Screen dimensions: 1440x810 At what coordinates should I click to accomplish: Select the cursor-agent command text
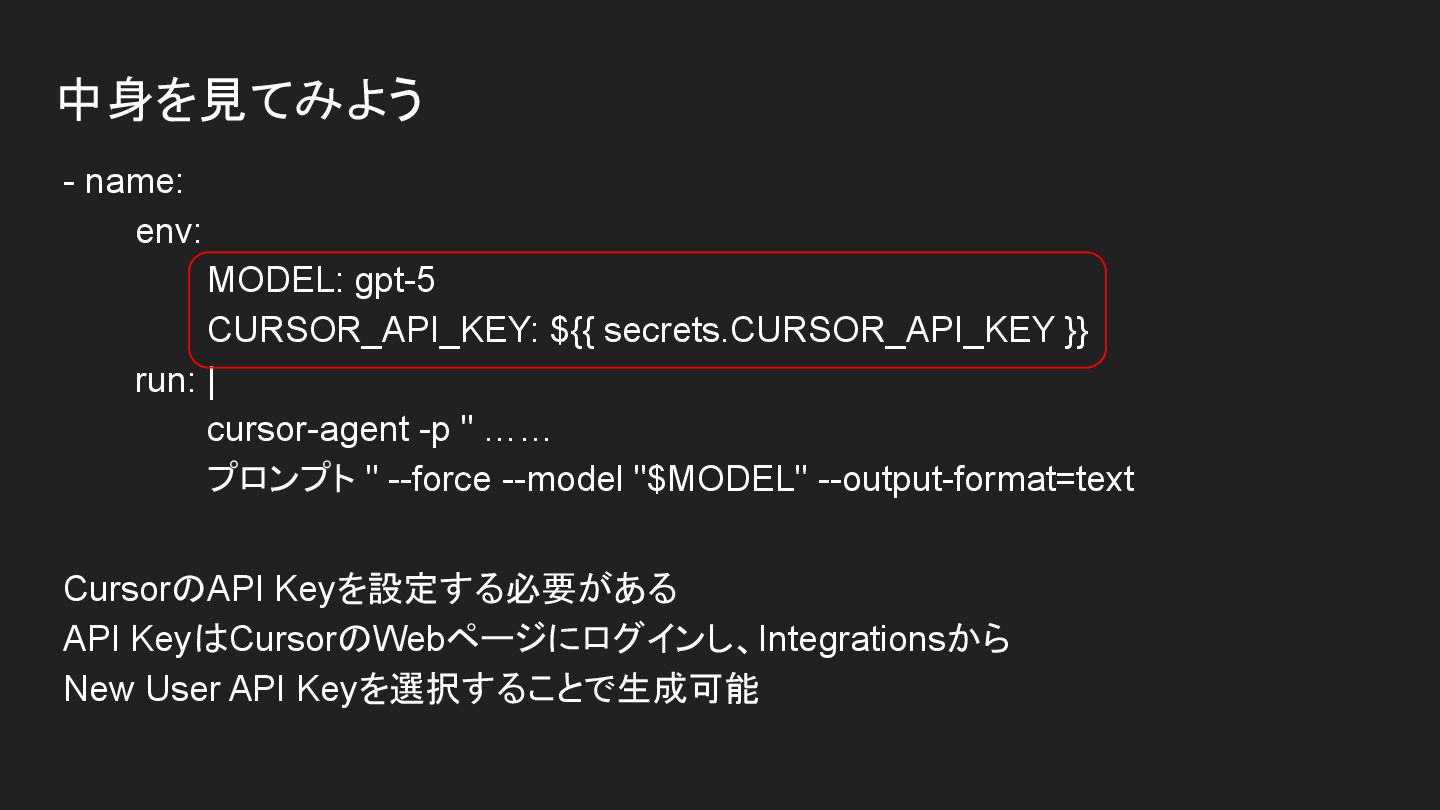pyautogui.click(x=308, y=430)
